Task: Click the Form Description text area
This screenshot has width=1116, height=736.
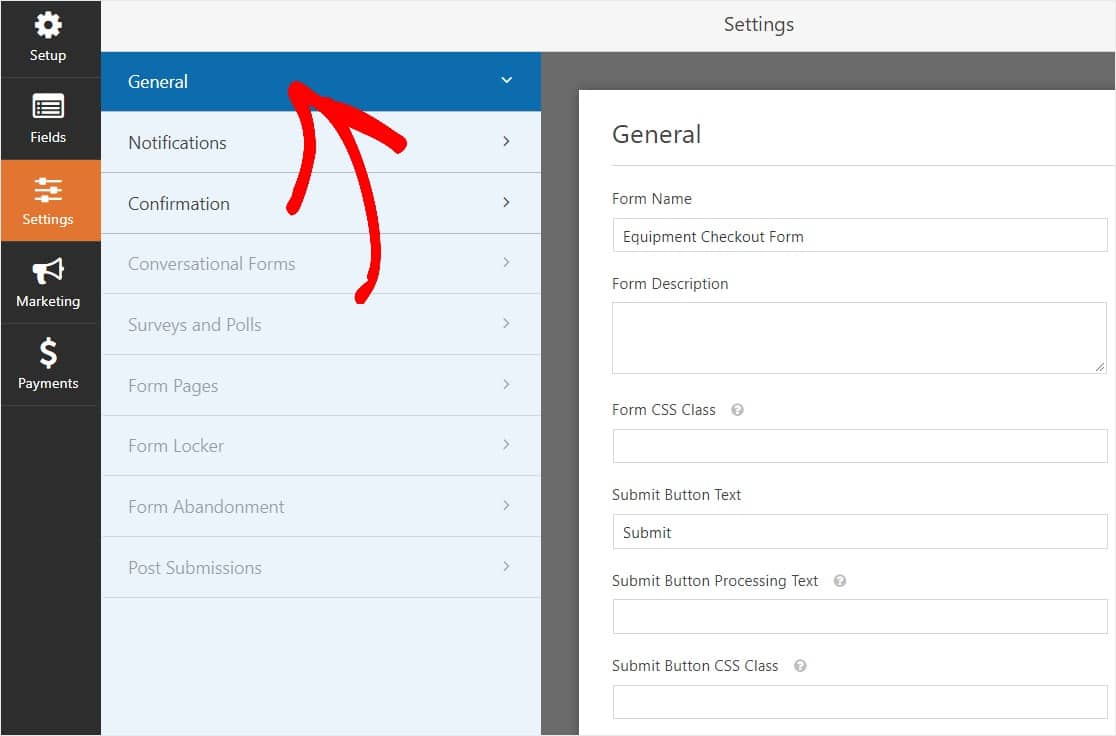Action: (x=860, y=338)
